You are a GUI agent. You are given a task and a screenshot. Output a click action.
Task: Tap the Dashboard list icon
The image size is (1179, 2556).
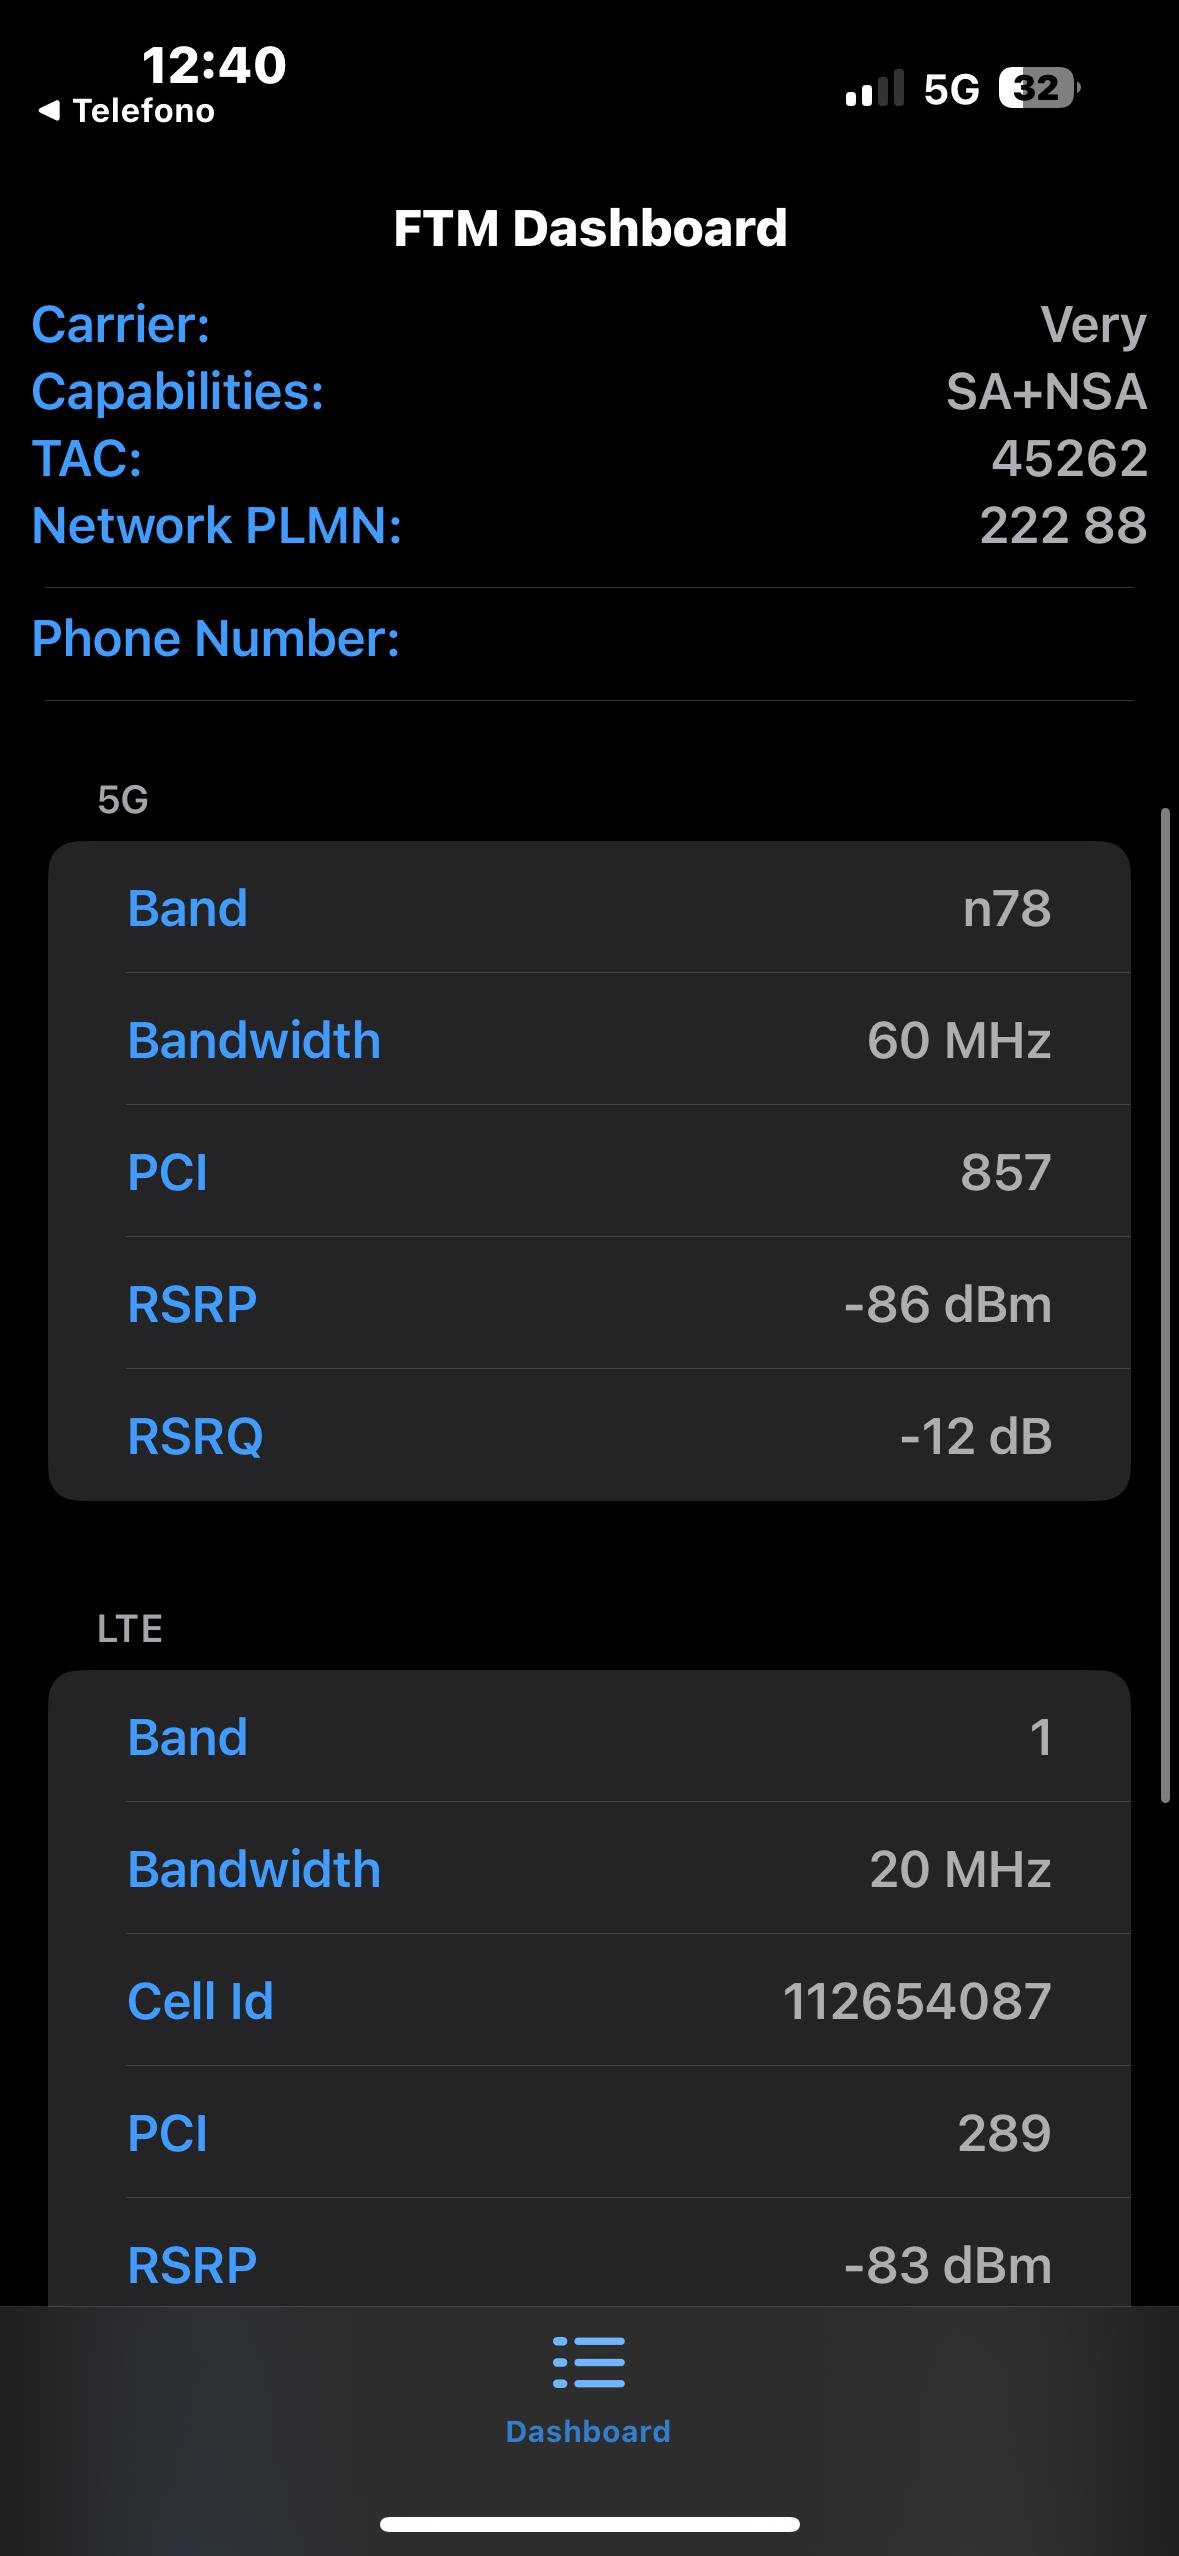coord(588,2362)
